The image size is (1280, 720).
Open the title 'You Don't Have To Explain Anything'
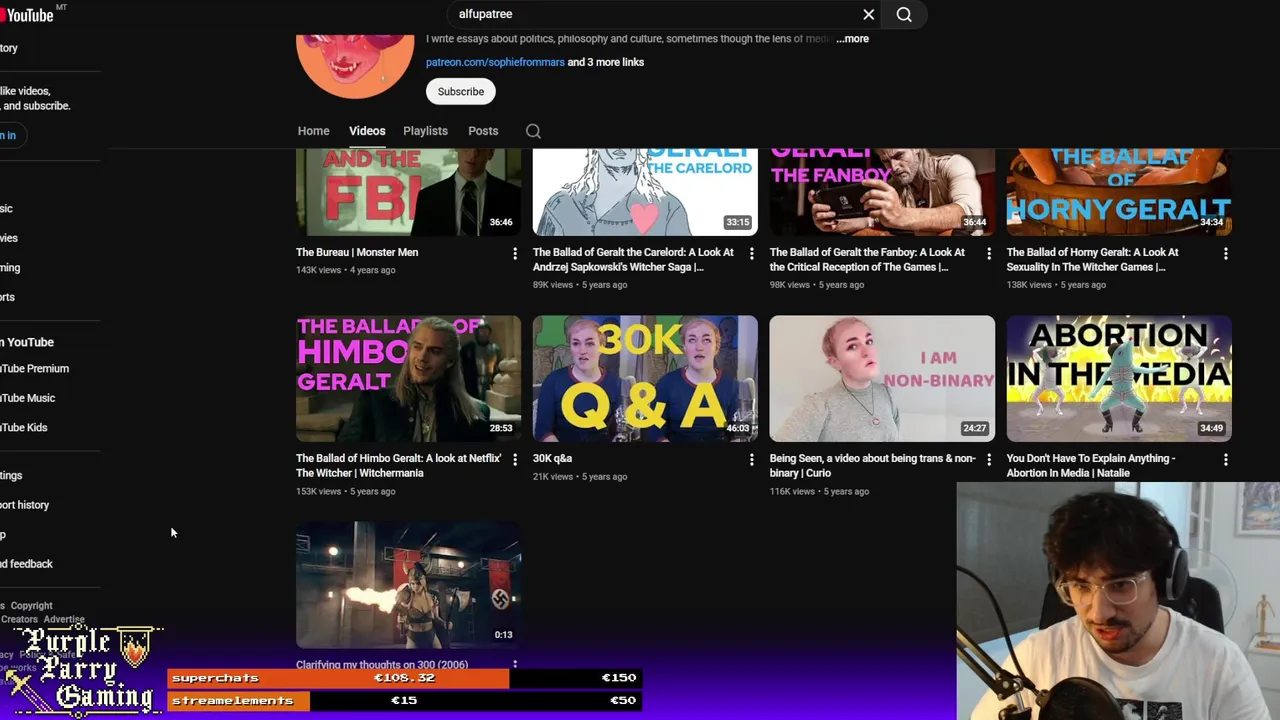[x=1090, y=465]
